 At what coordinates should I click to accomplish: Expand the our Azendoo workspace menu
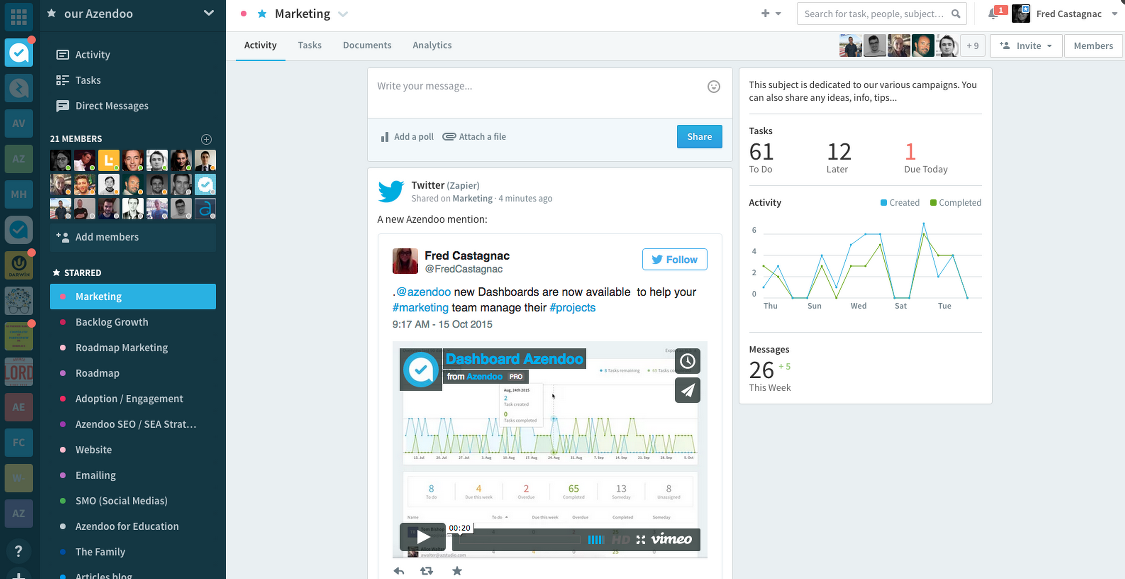pos(209,13)
